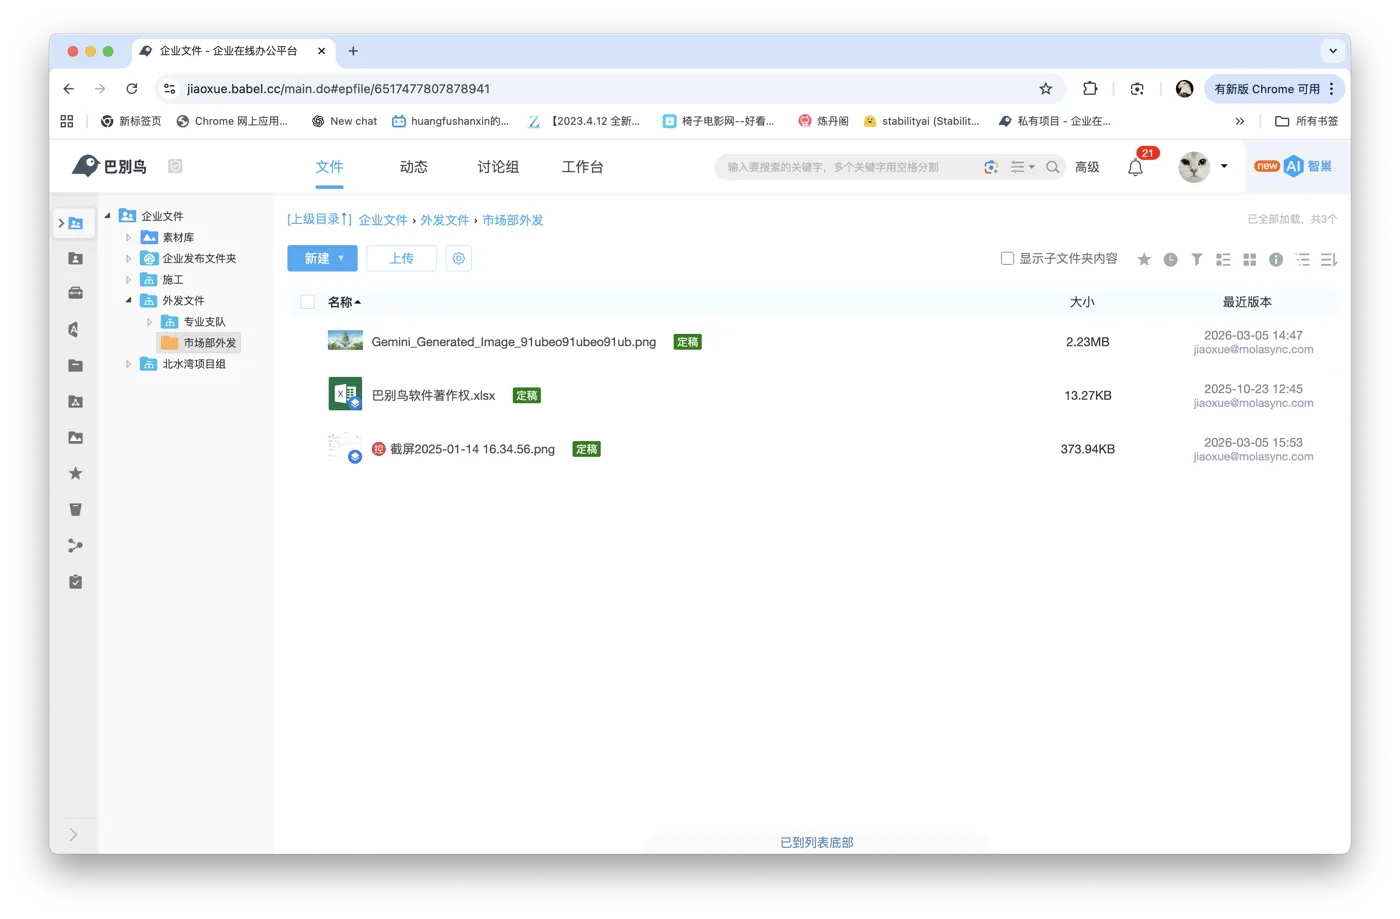Switch to the 文件 tab
Image resolution: width=1400 pixels, height=919 pixels.
point(329,167)
